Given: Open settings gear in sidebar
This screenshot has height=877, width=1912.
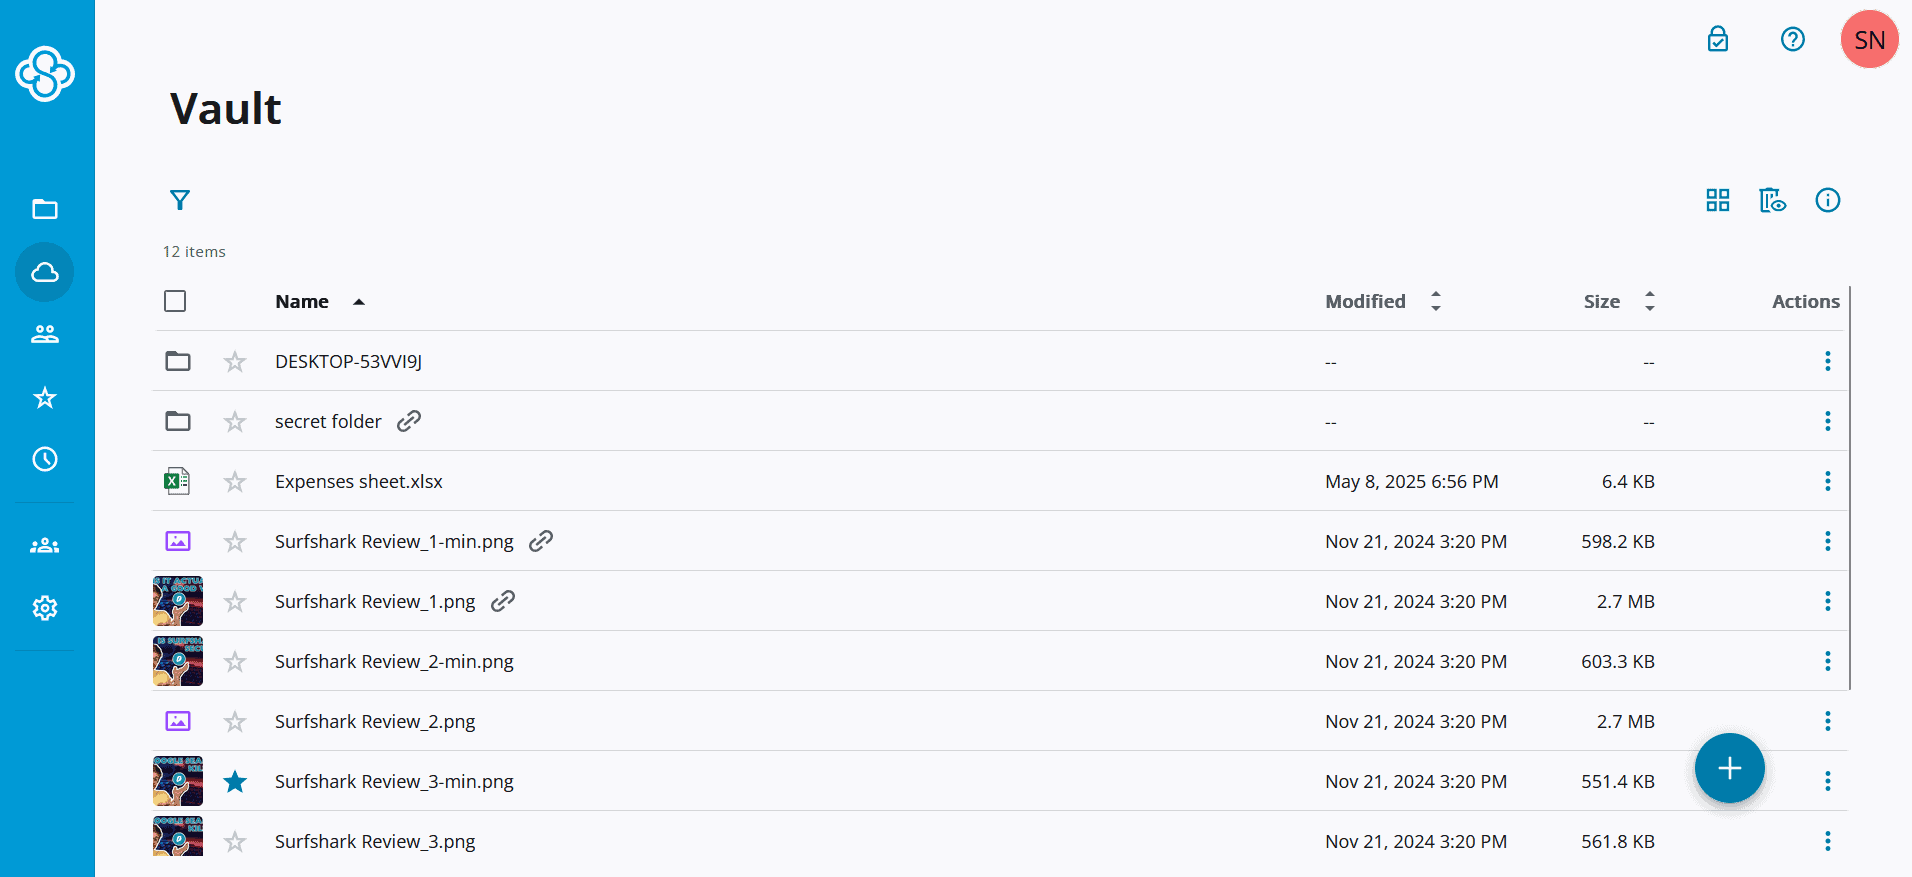Looking at the screenshot, I should 45,608.
